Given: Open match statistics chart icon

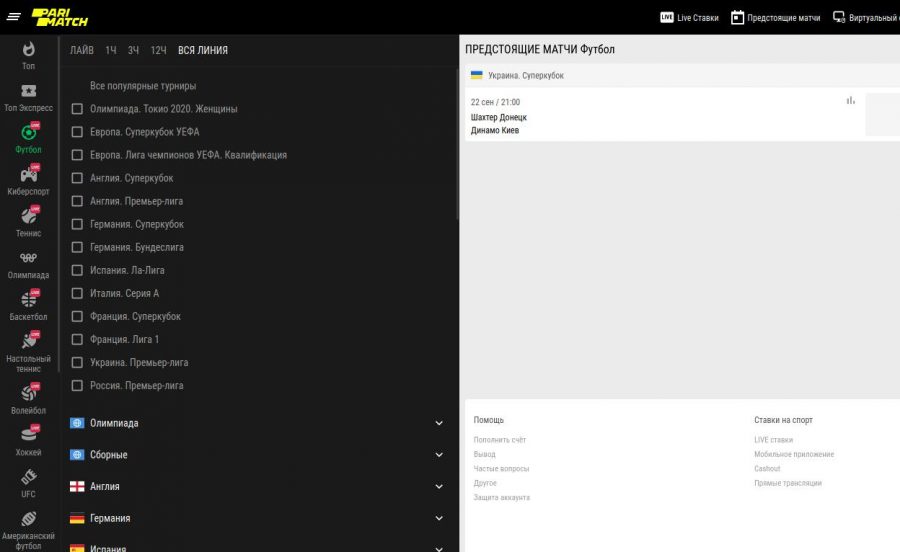Looking at the screenshot, I should (x=851, y=100).
